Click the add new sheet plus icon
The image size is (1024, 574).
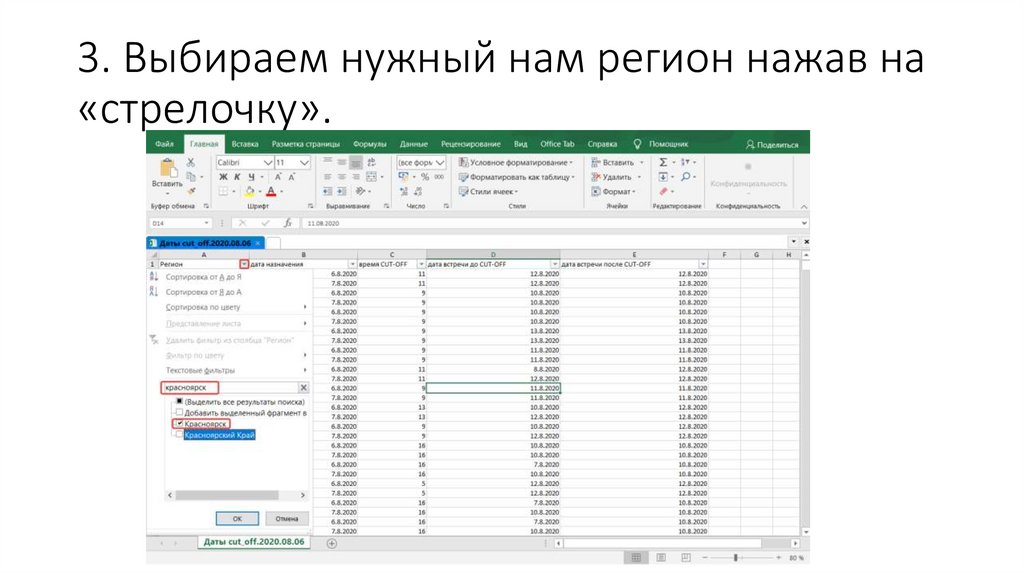click(x=332, y=543)
